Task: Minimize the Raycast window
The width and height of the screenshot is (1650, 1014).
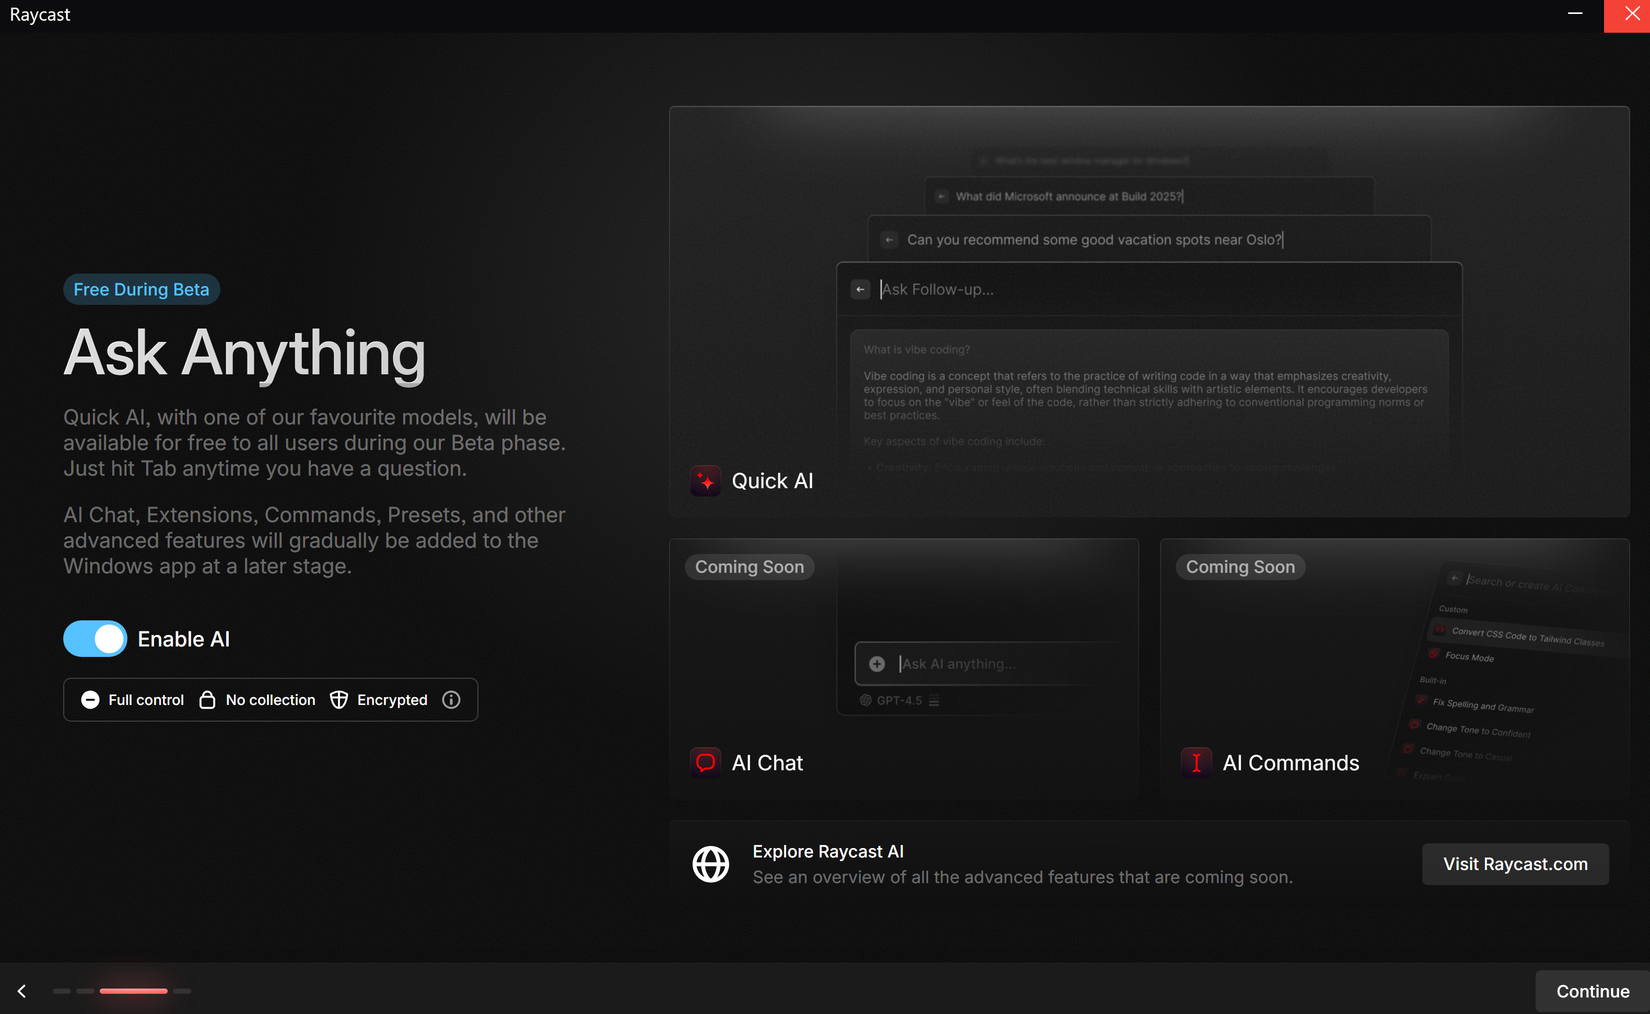Action: [1575, 14]
